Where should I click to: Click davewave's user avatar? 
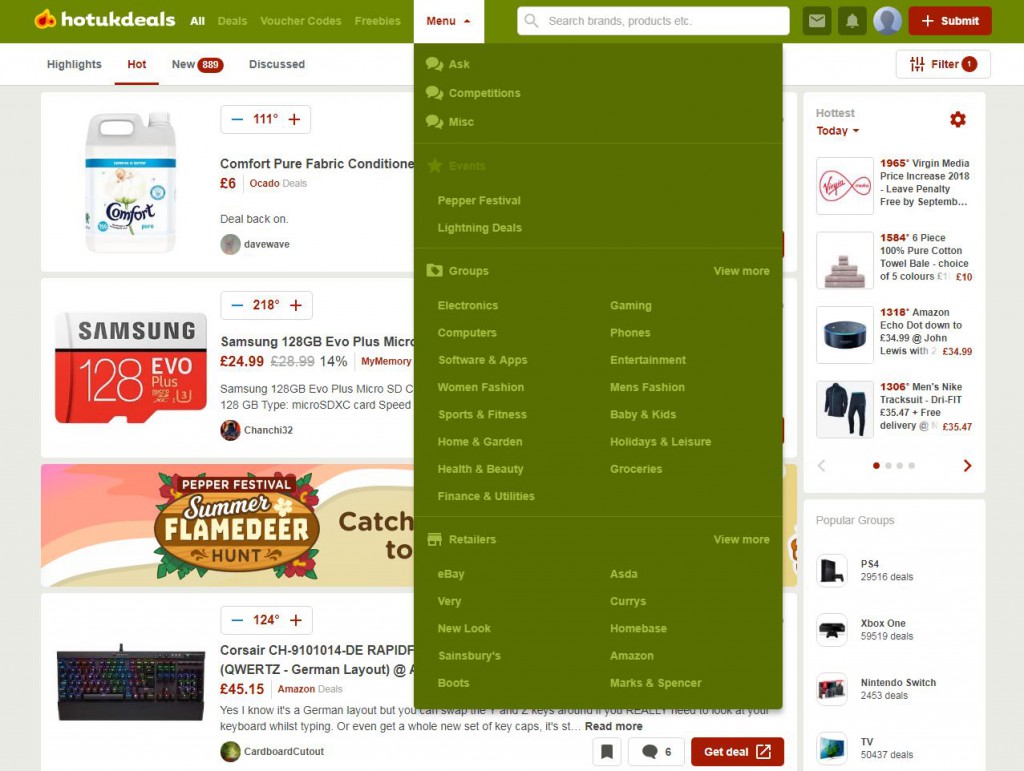point(230,244)
